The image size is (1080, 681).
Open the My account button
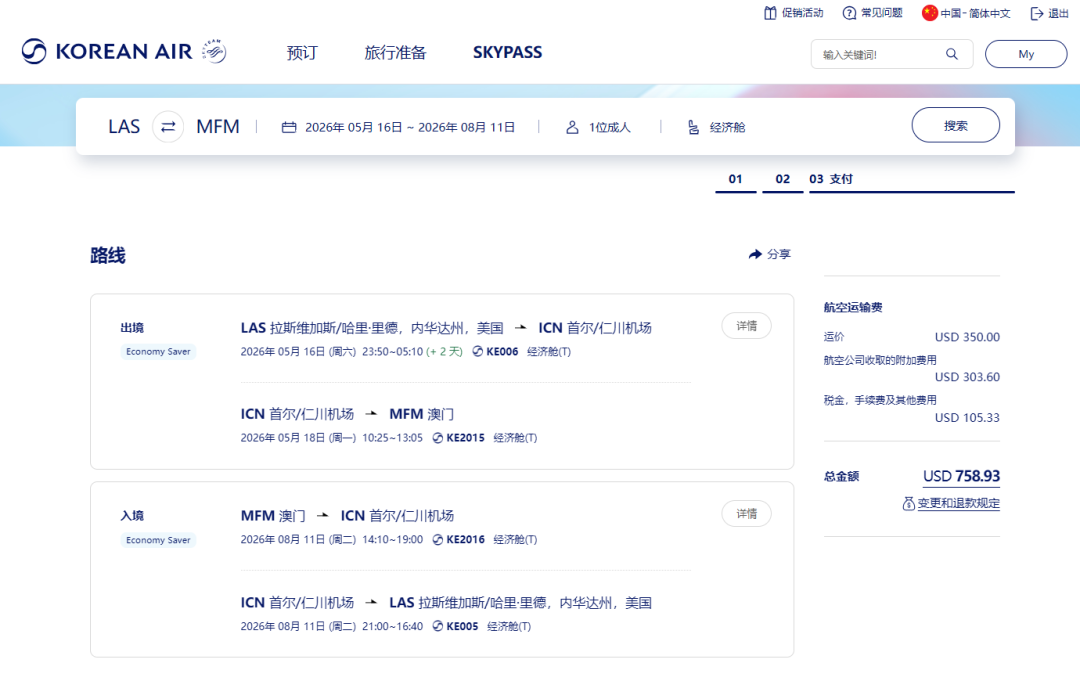tap(1025, 54)
